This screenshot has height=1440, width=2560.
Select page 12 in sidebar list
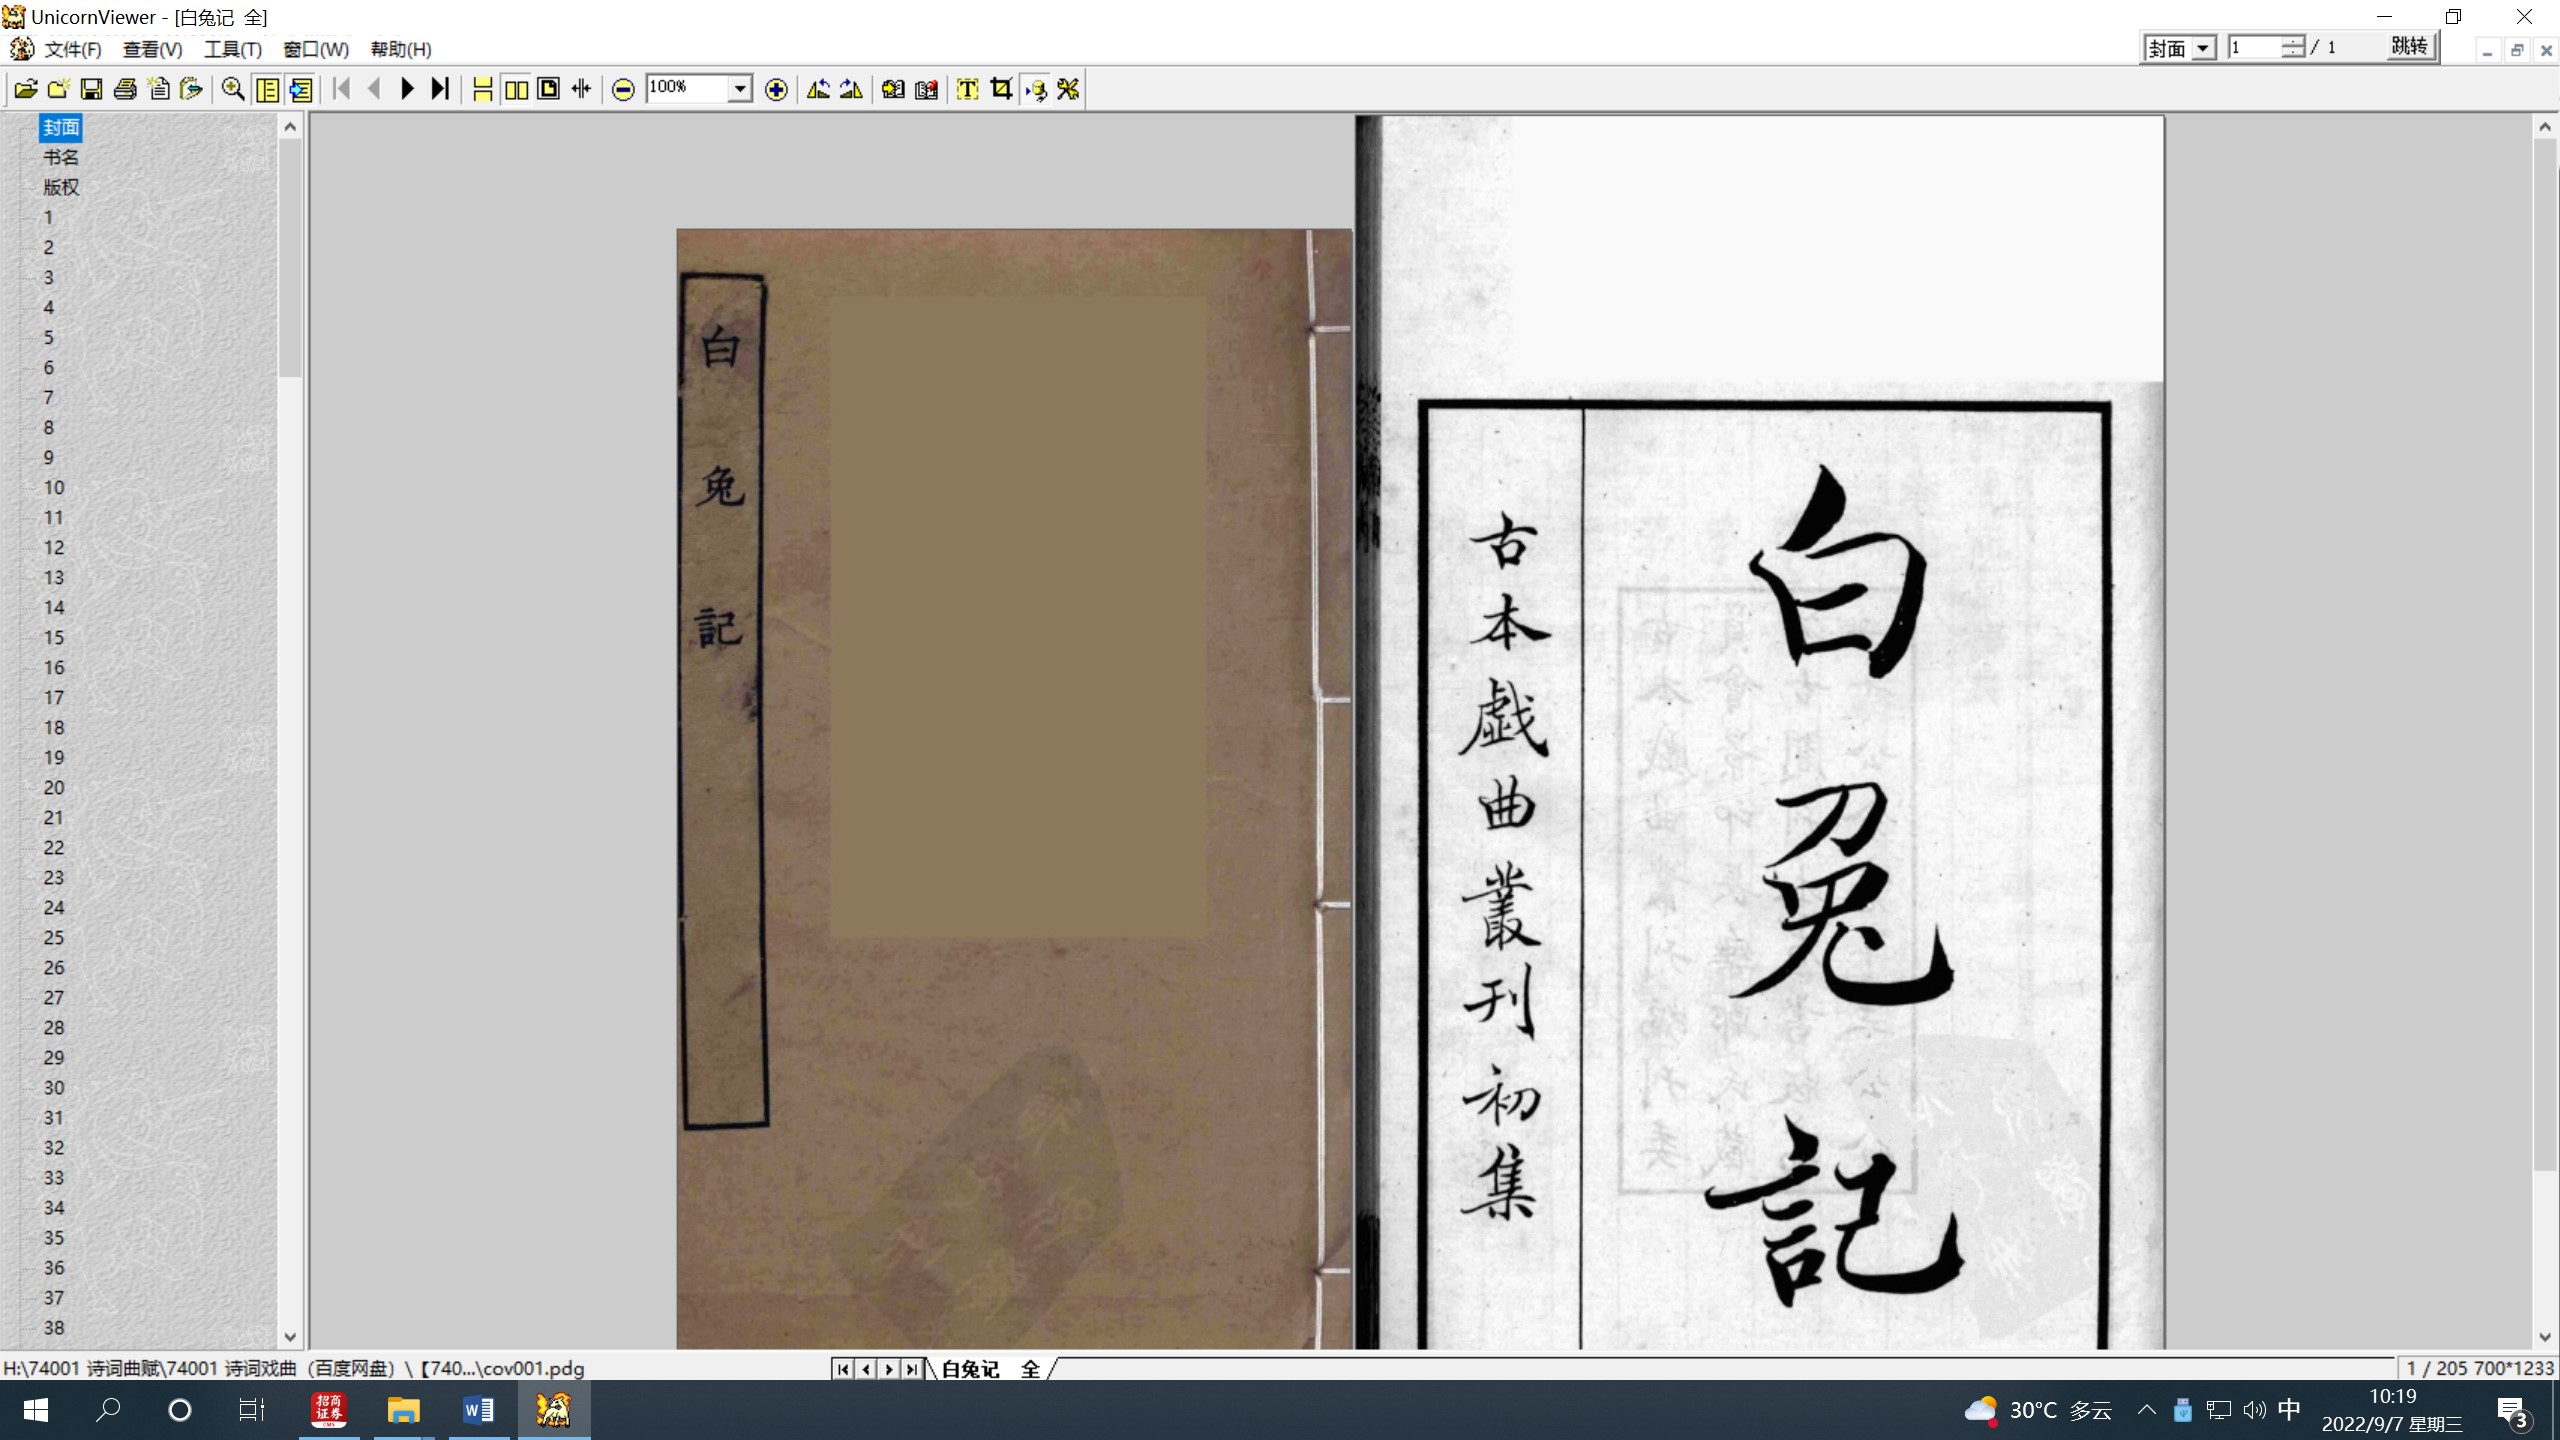pos(54,547)
